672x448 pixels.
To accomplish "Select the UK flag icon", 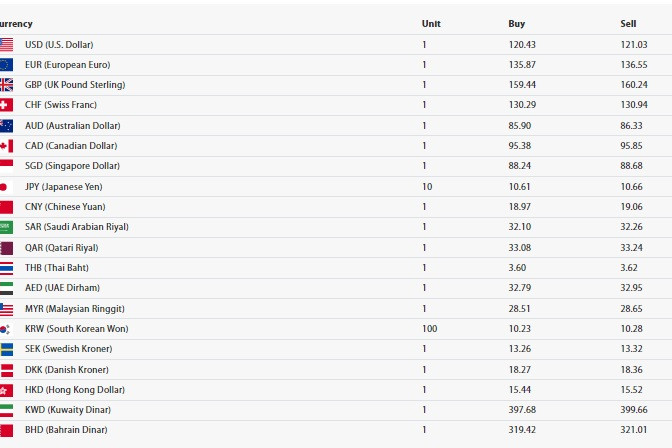I will [6, 85].
